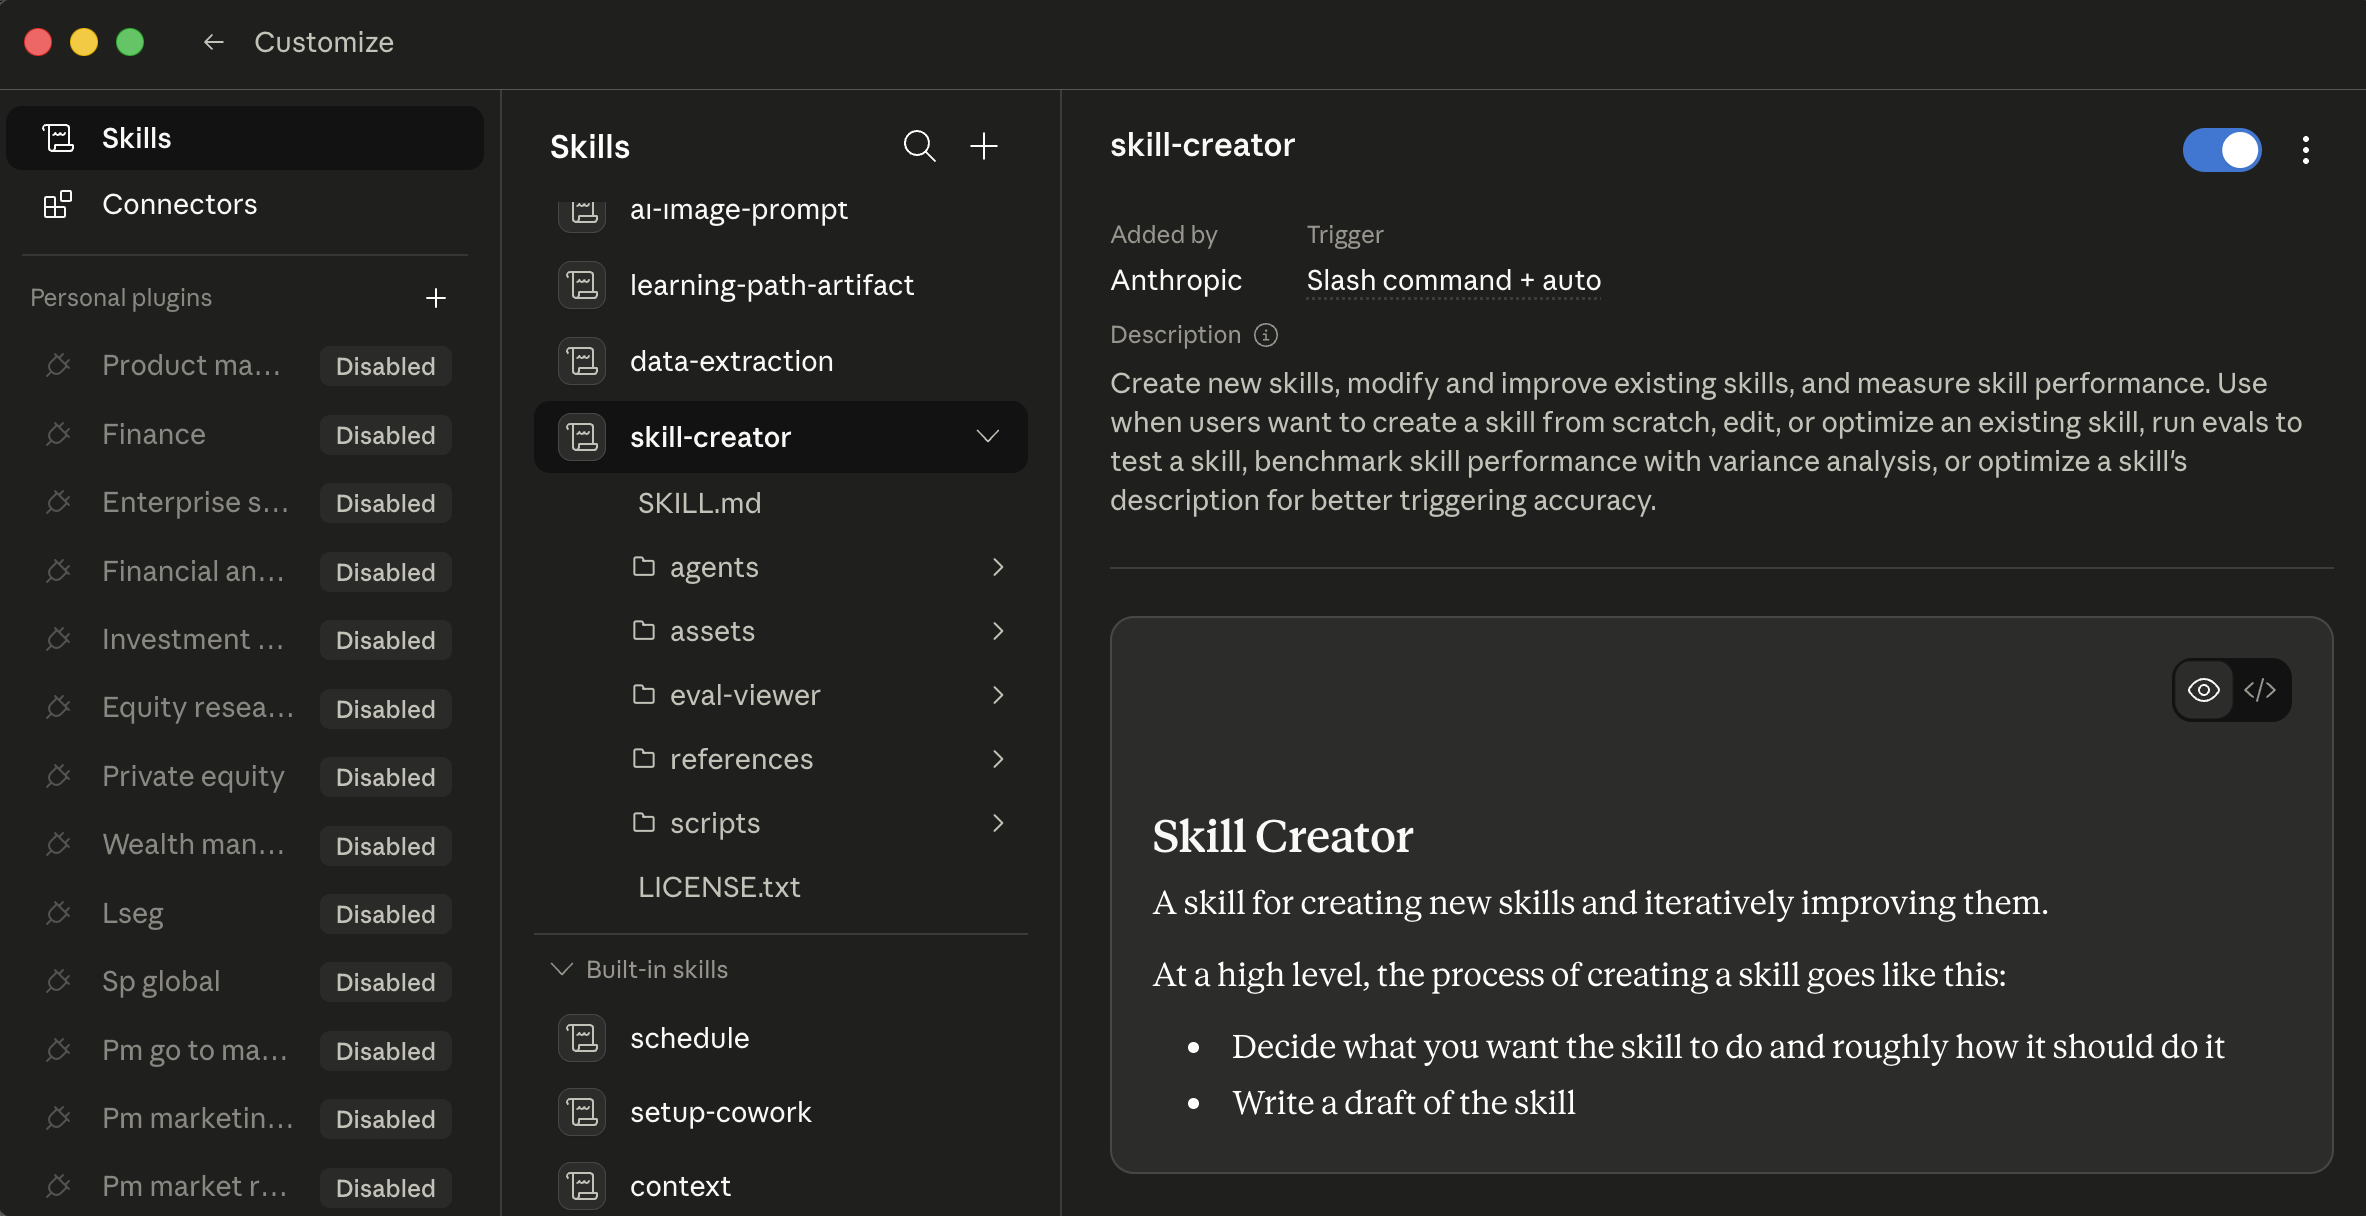Image resolution: width=2366 pixels, height=1216 pixels.
Task: Click the Disabled badge for Investment ...
Action: pos(386,640)
